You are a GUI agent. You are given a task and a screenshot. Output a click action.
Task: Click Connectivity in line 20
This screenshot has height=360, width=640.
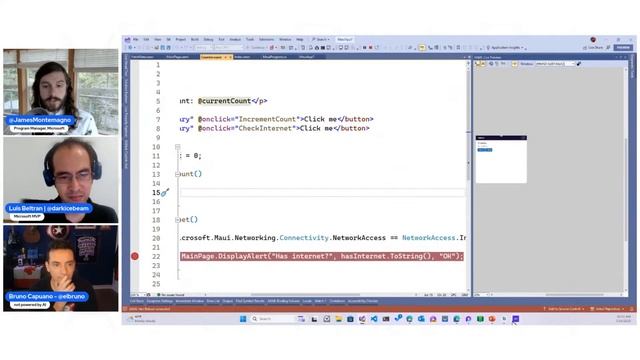[304, 238]
